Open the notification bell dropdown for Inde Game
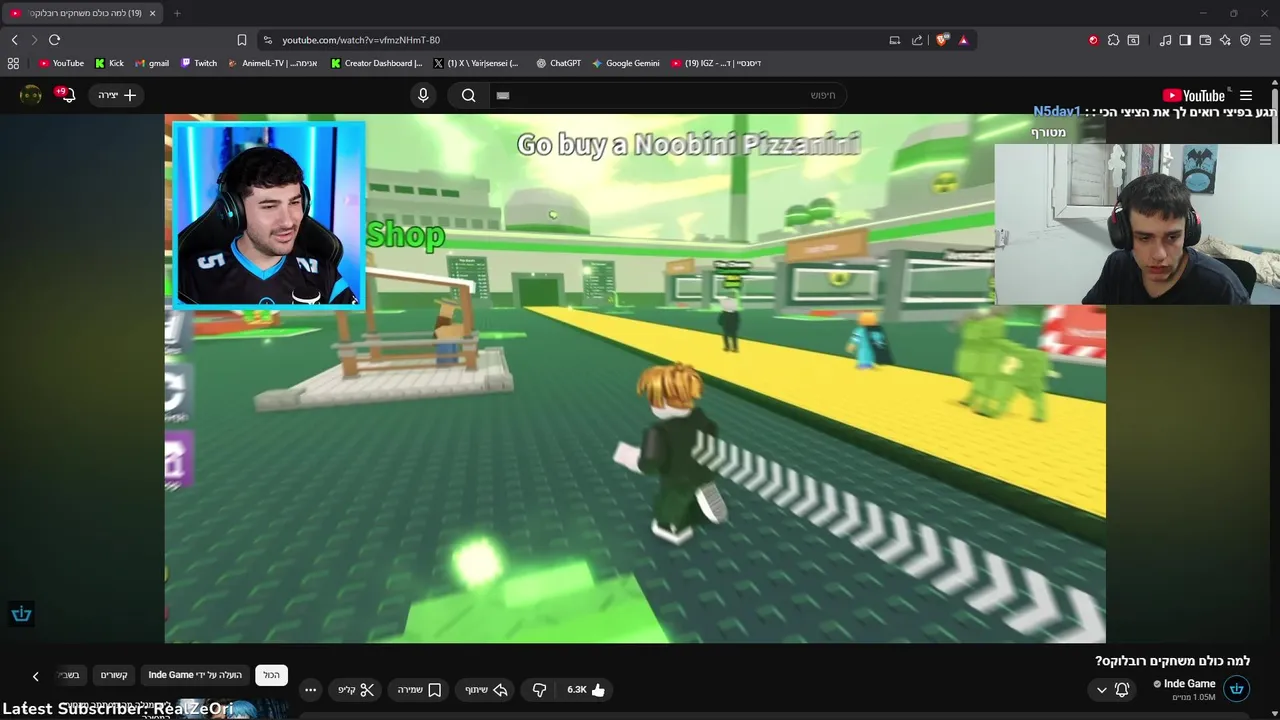This screenshot has width=1280, height=720. (x=1112, y=690)
